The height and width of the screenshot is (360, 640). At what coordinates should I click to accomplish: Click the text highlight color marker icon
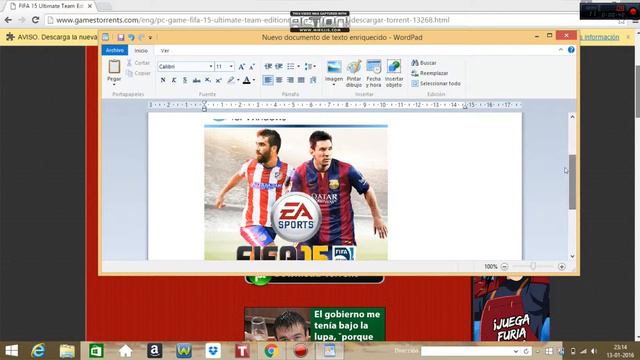[x=231, y=80]
